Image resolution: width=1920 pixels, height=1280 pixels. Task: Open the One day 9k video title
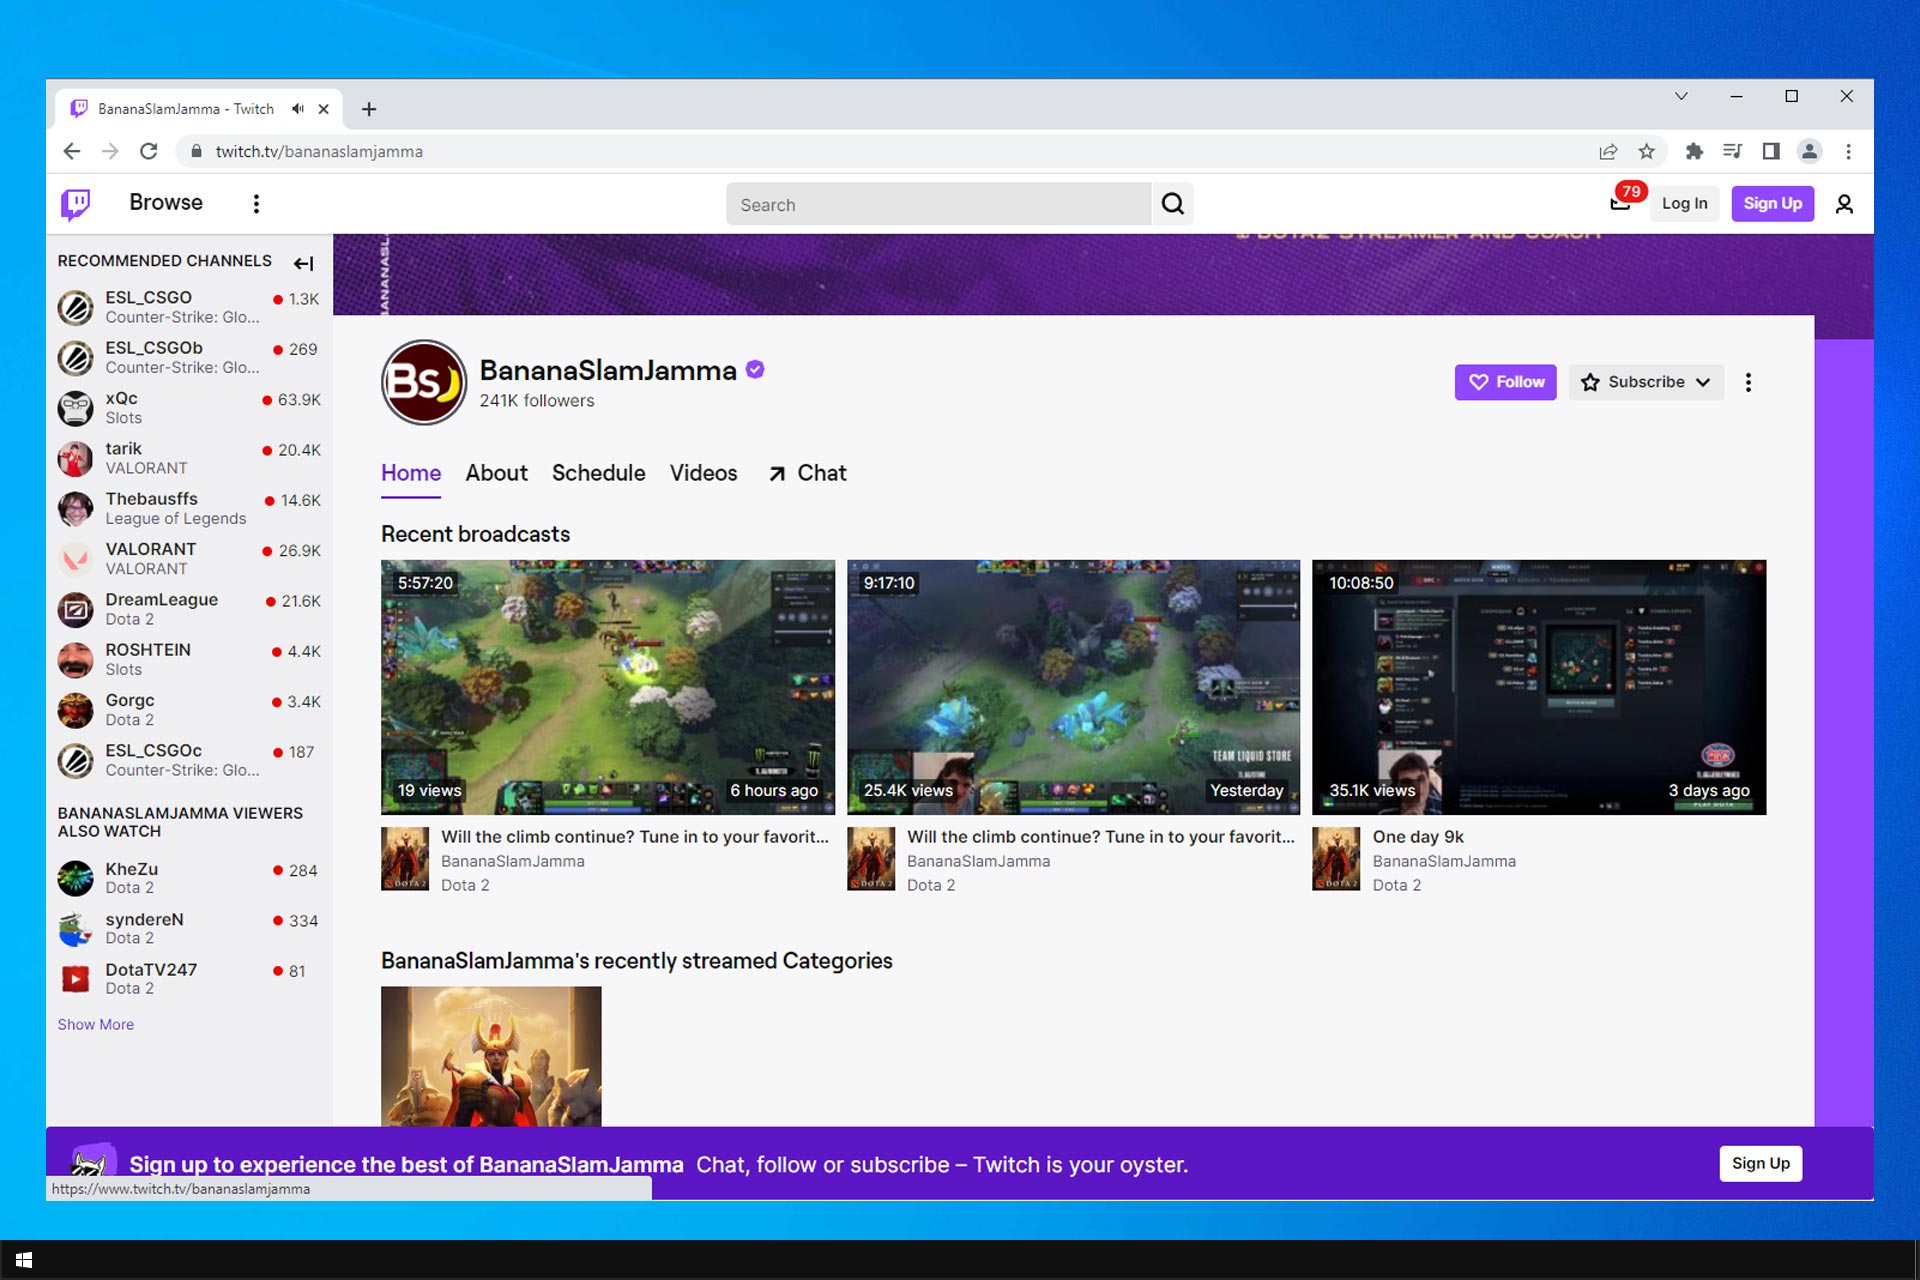(1418, 837)
